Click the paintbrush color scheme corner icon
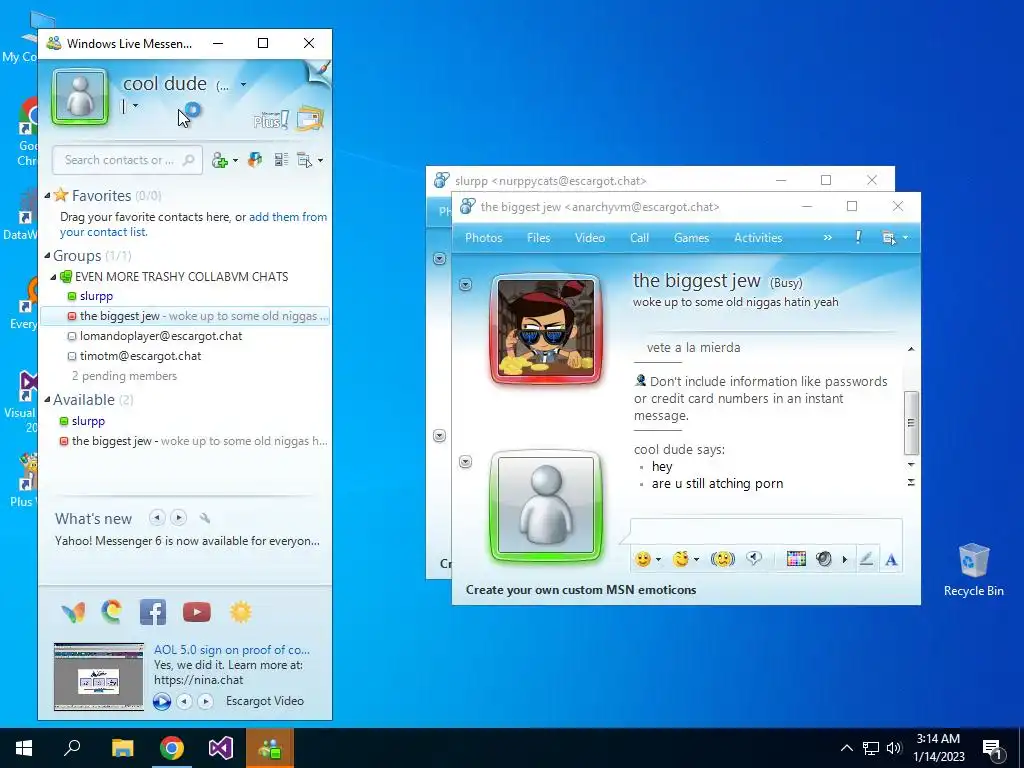 pyautogui.click(x=321, y=71)
